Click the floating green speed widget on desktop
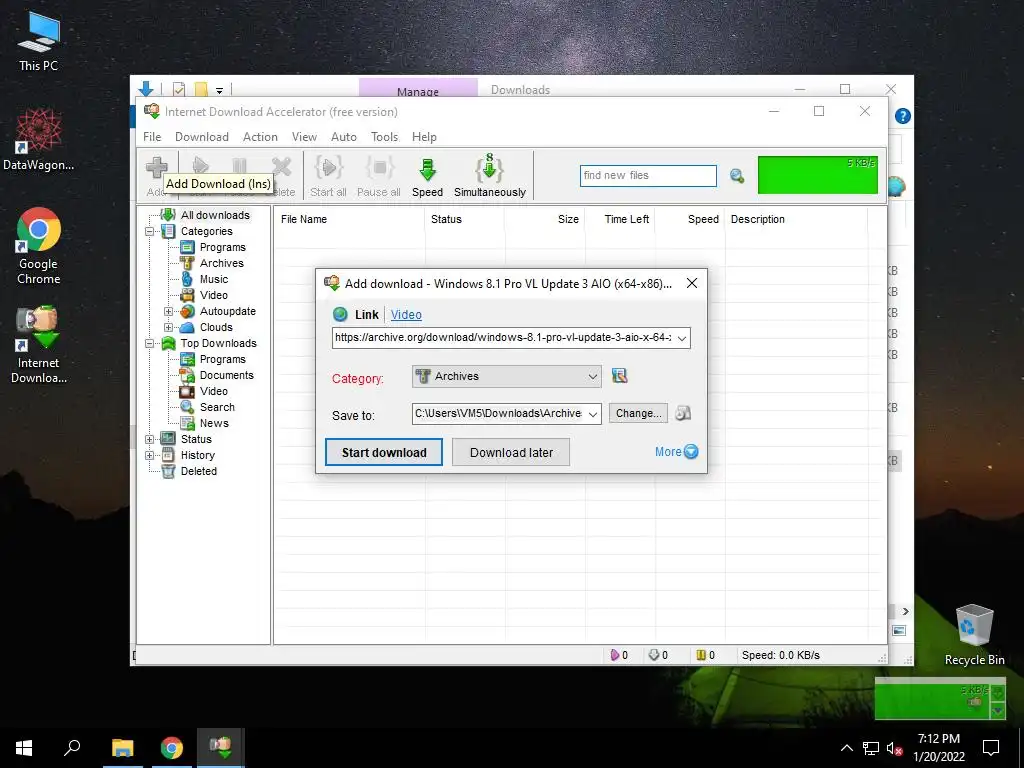Screen dimensions: 1024x768 [940, 699]
